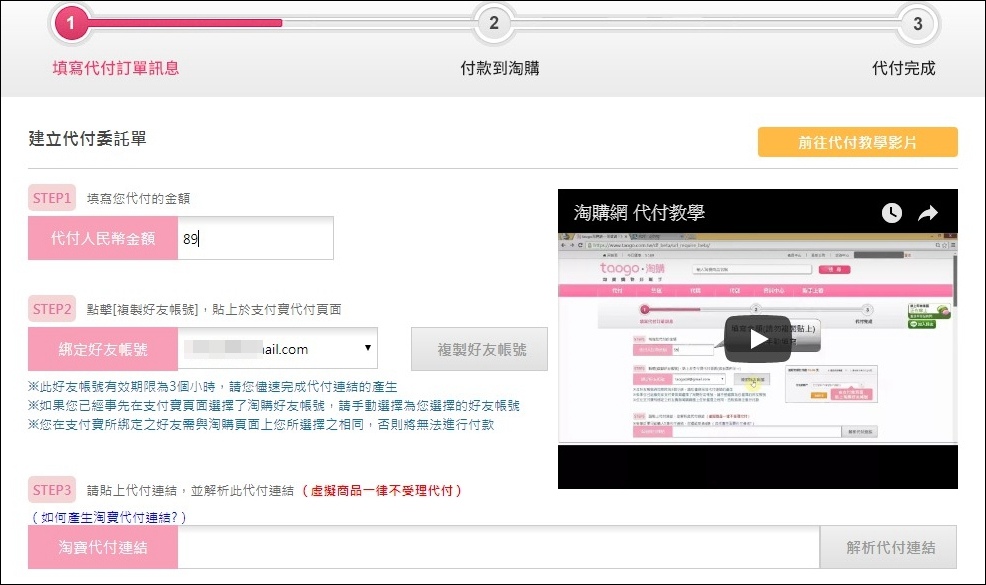Viewport: 986px width, 585px height.
Task: Open the 如何產生淘寶代付連結 help link
Action: click(109, 518)
